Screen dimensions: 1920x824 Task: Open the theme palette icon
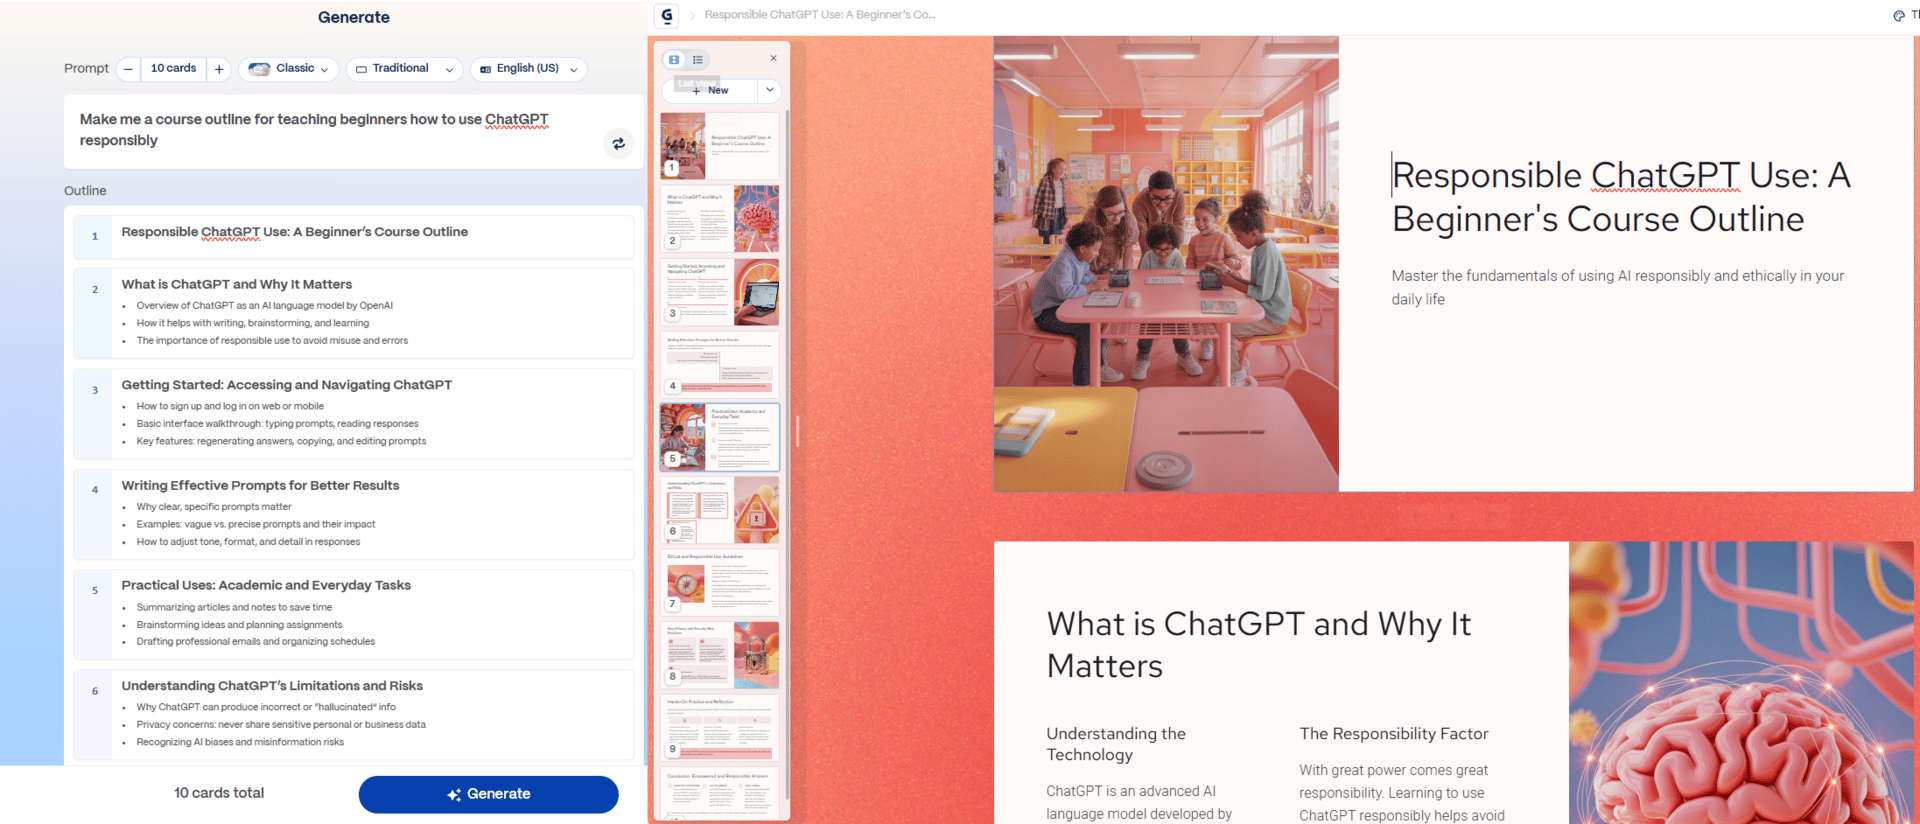coord(1898,15)
